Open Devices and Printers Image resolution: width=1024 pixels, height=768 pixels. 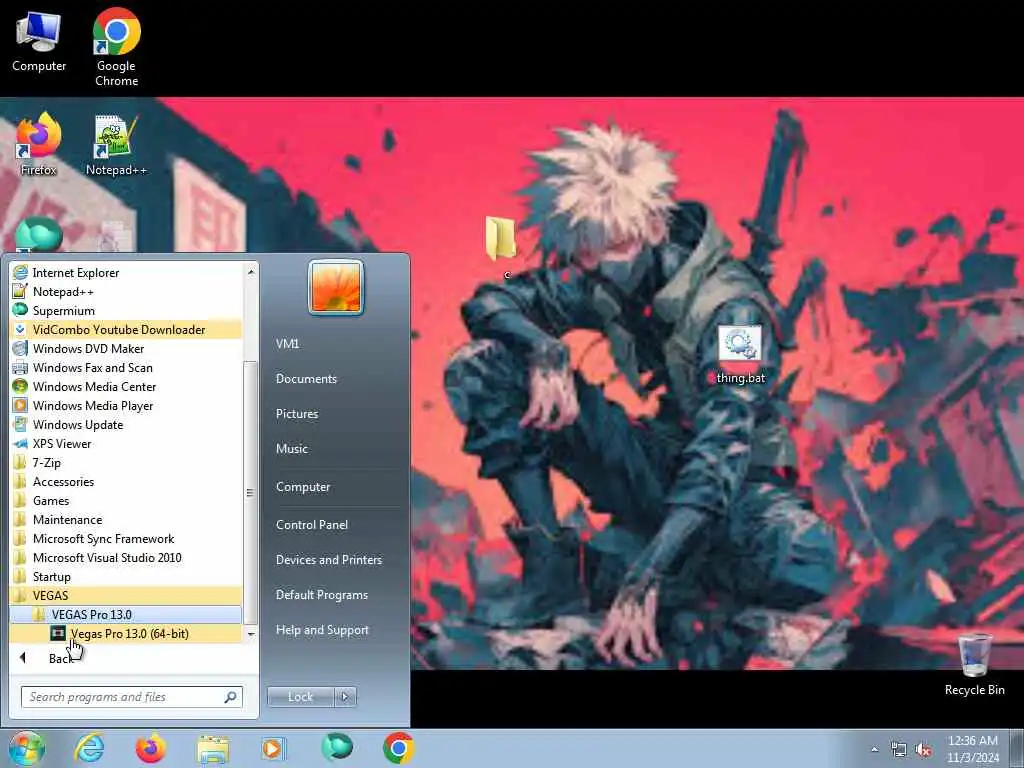click(x=329, y=560)
